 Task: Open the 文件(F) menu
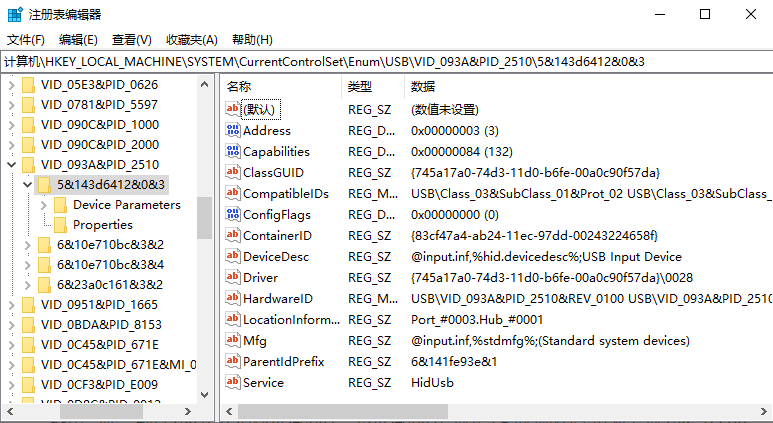pos(26,40)
